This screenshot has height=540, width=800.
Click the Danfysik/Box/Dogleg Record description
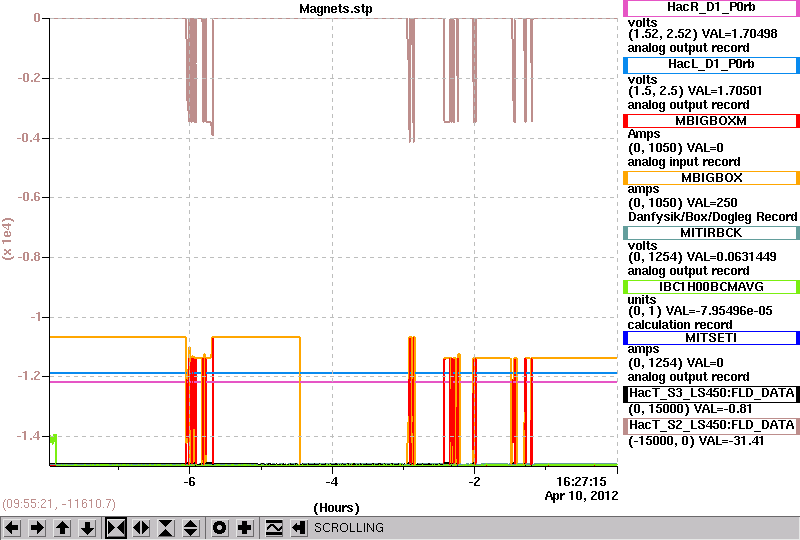click(x=712, y=217)
